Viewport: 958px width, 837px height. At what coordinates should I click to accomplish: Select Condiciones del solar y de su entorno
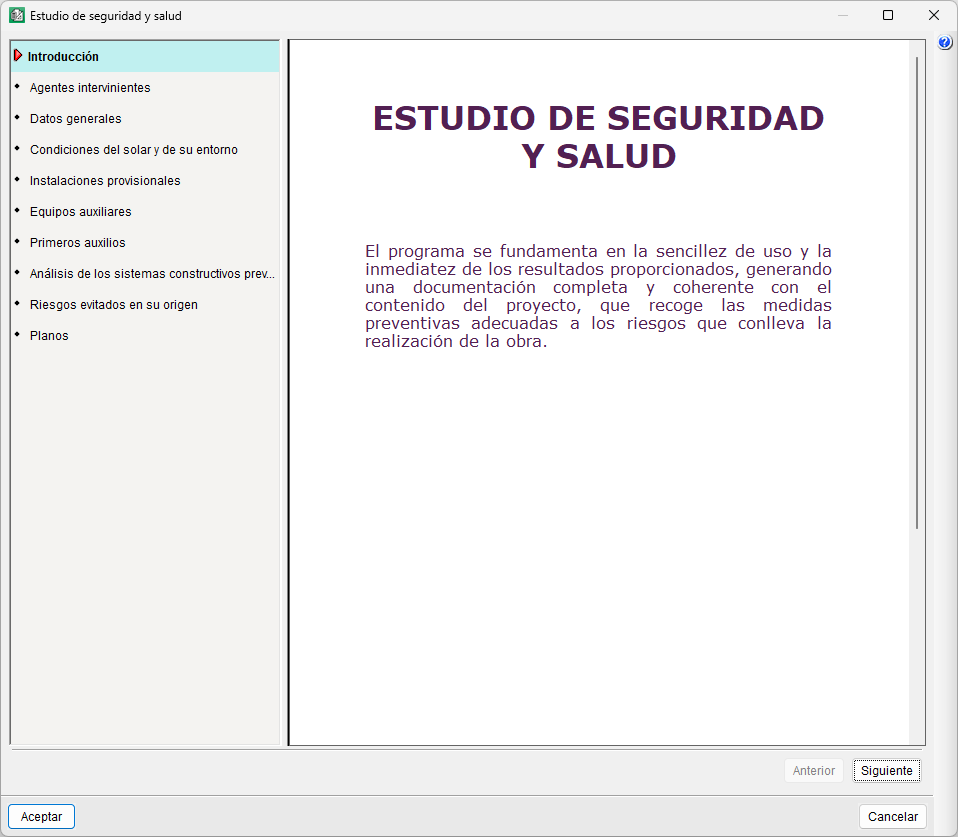(x=145, y=150)
